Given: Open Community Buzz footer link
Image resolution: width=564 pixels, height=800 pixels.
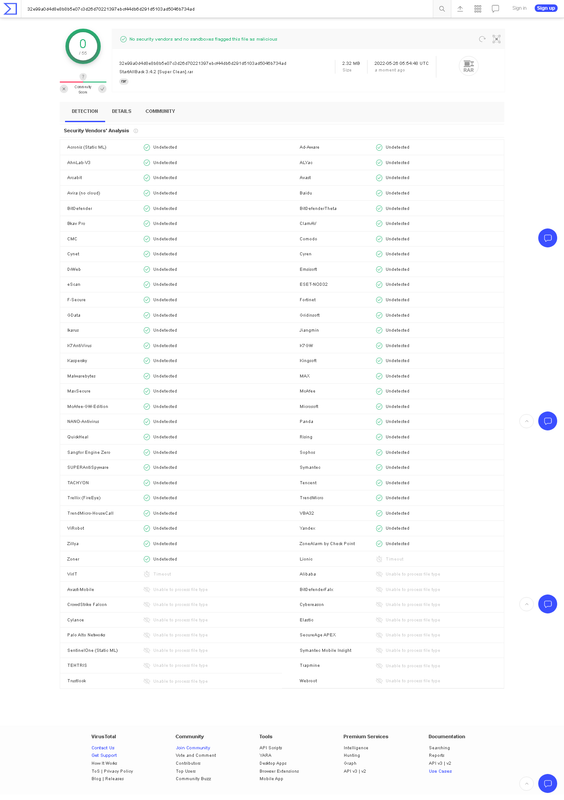Looking at the screenshot, I should 193,779.
